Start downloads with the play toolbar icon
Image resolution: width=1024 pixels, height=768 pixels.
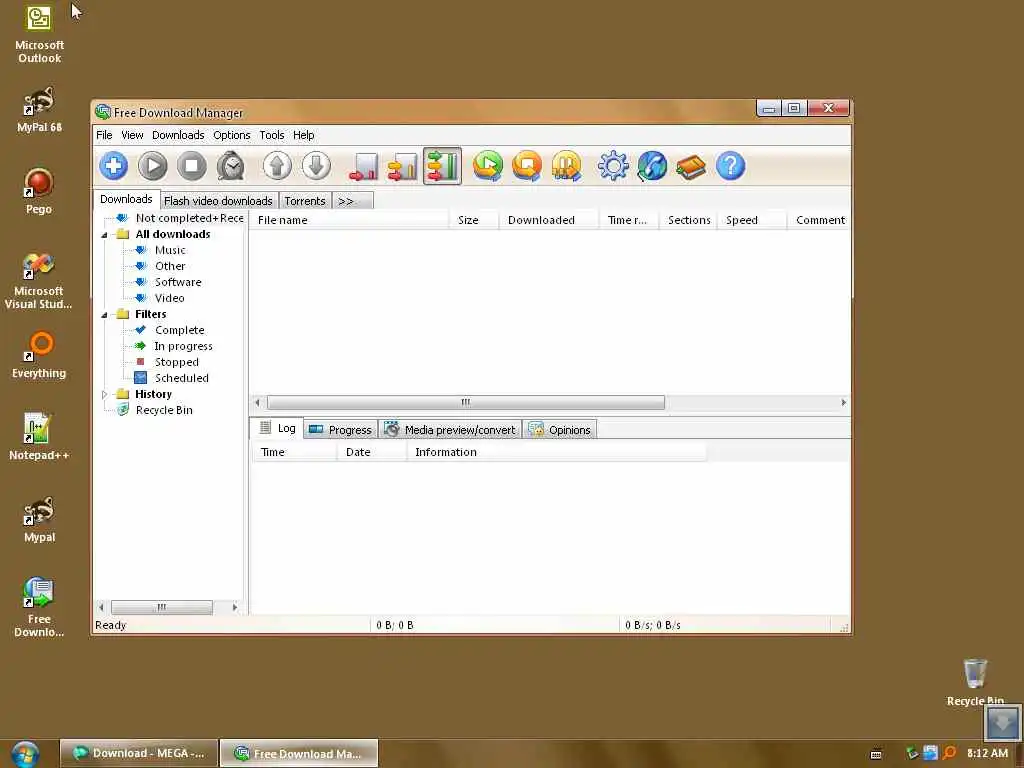153,166
